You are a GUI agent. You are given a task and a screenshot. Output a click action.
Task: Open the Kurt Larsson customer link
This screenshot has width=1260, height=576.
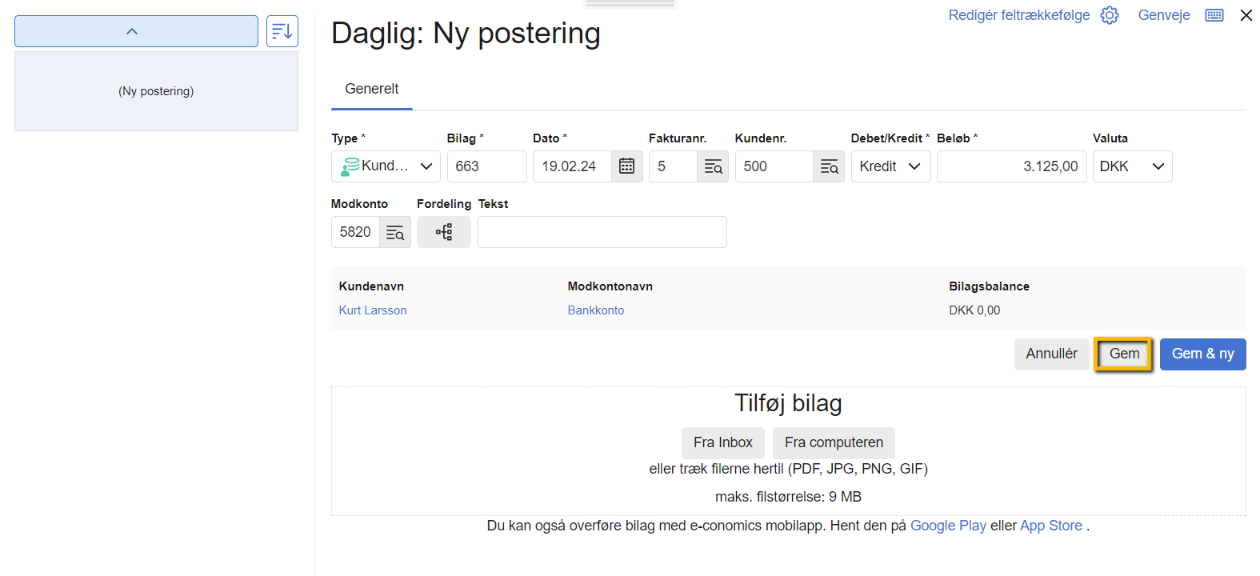[x=372, y=310]
